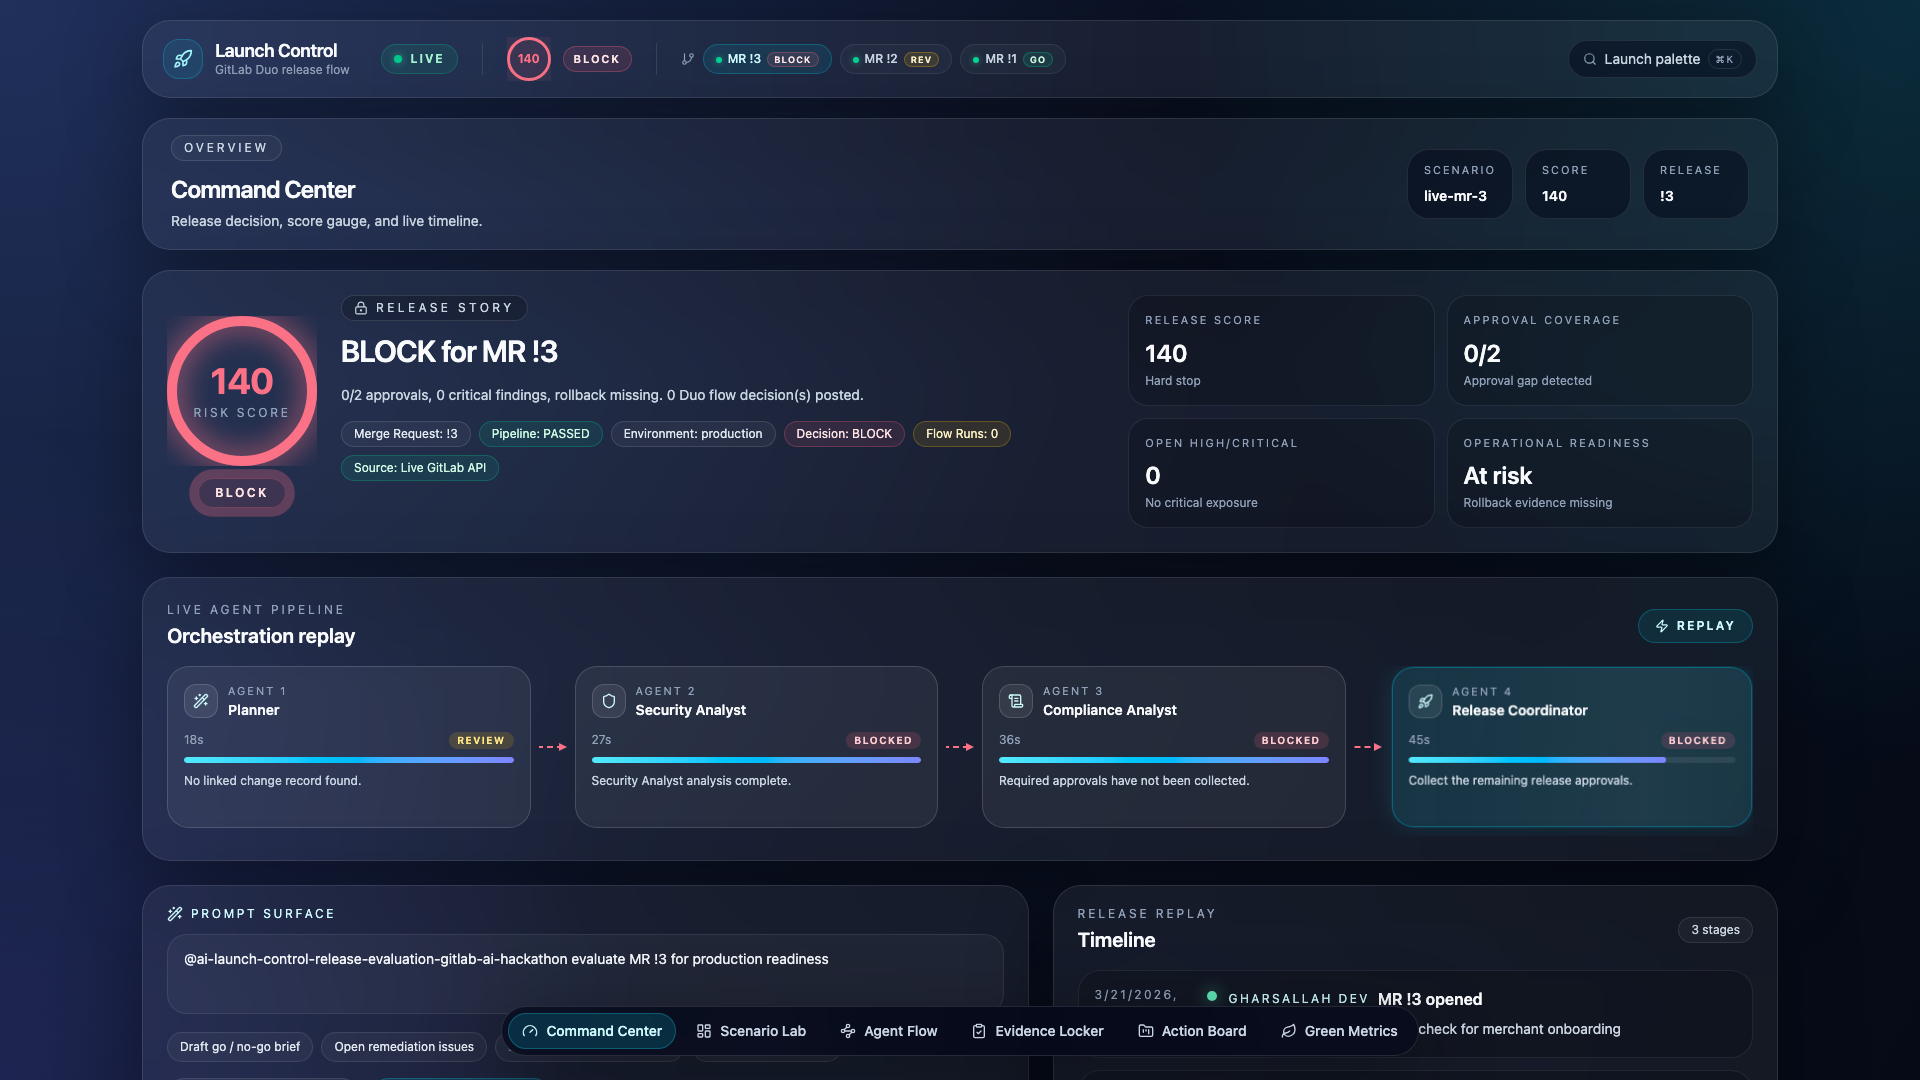Click the Planner agent wand icon
This screenshot has width=1920, height=1080.
201,701
